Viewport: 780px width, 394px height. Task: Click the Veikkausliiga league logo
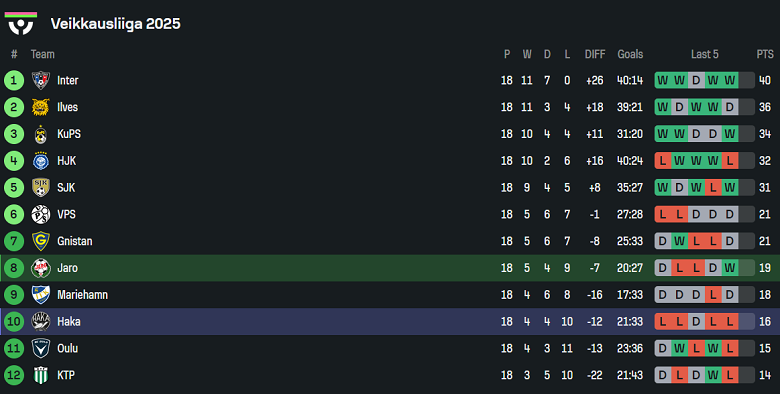[21, 23]
